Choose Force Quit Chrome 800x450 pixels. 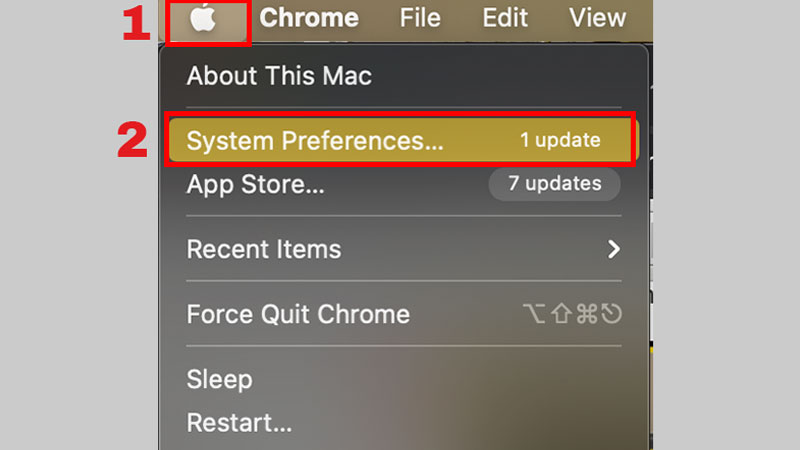point(298,314)
